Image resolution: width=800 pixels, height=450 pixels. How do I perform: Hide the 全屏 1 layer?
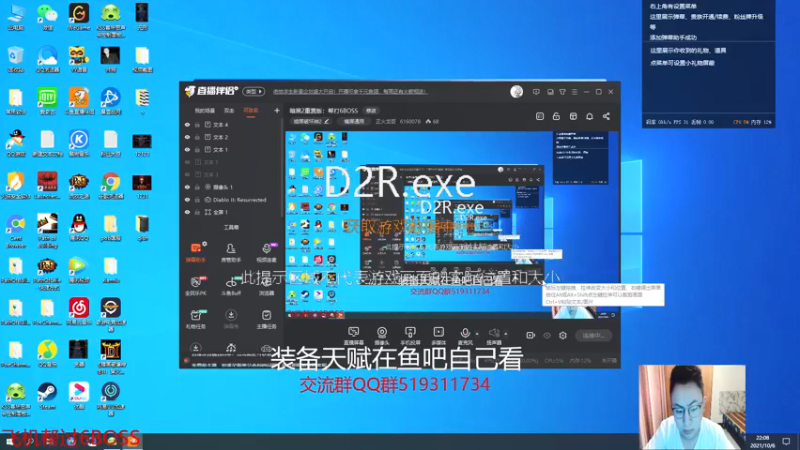(x=187, y=212)
